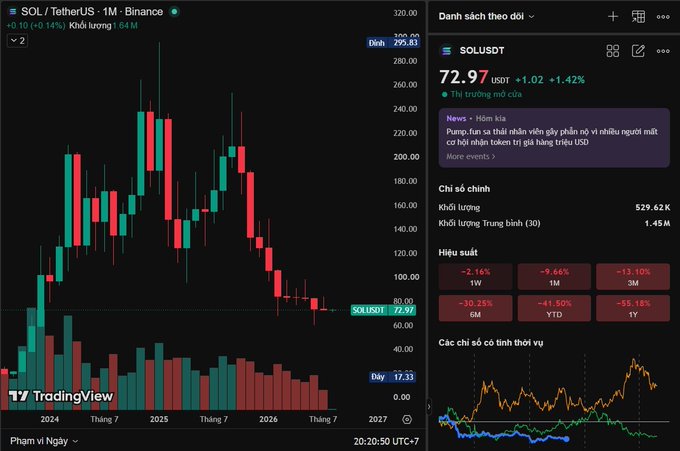Click the +1.42% change in details

567,80
